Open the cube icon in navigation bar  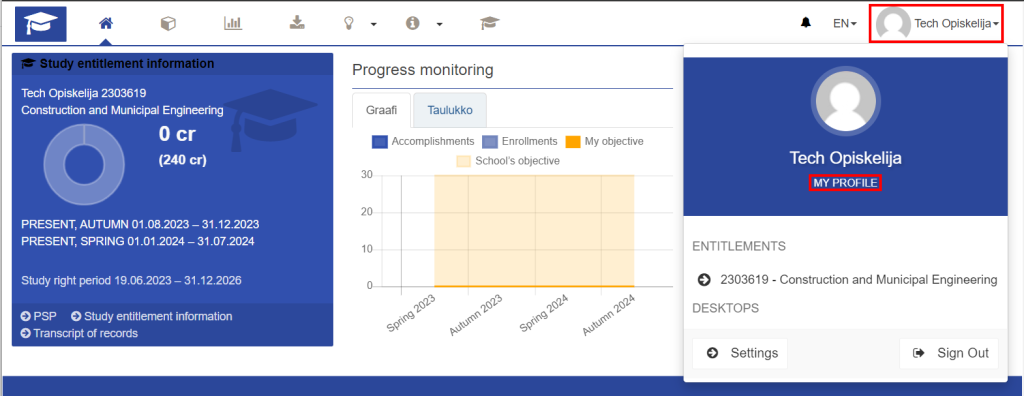pyautogui.click(x=168, y=24)
